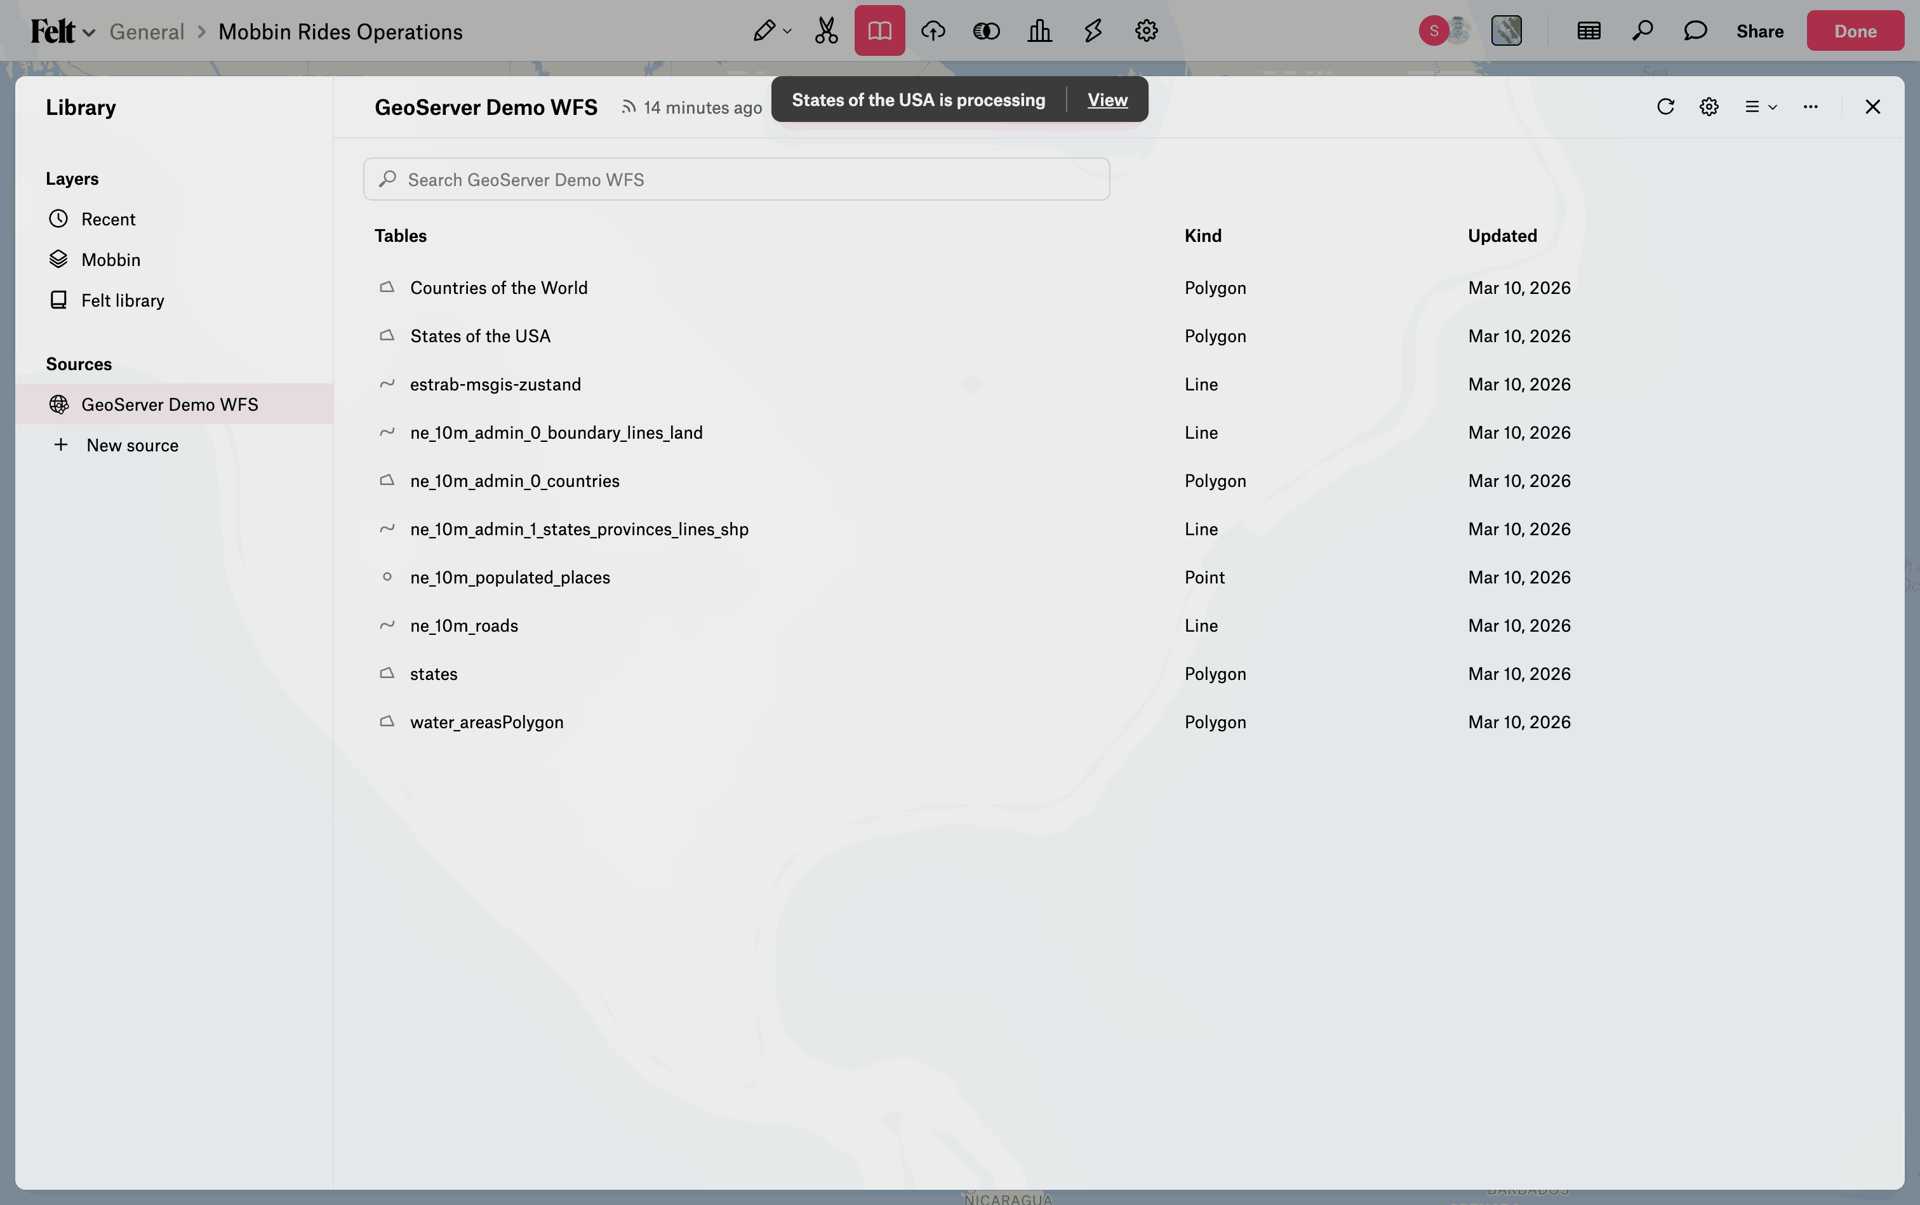Click the date for water_areasPolygon

[1519, 722]
